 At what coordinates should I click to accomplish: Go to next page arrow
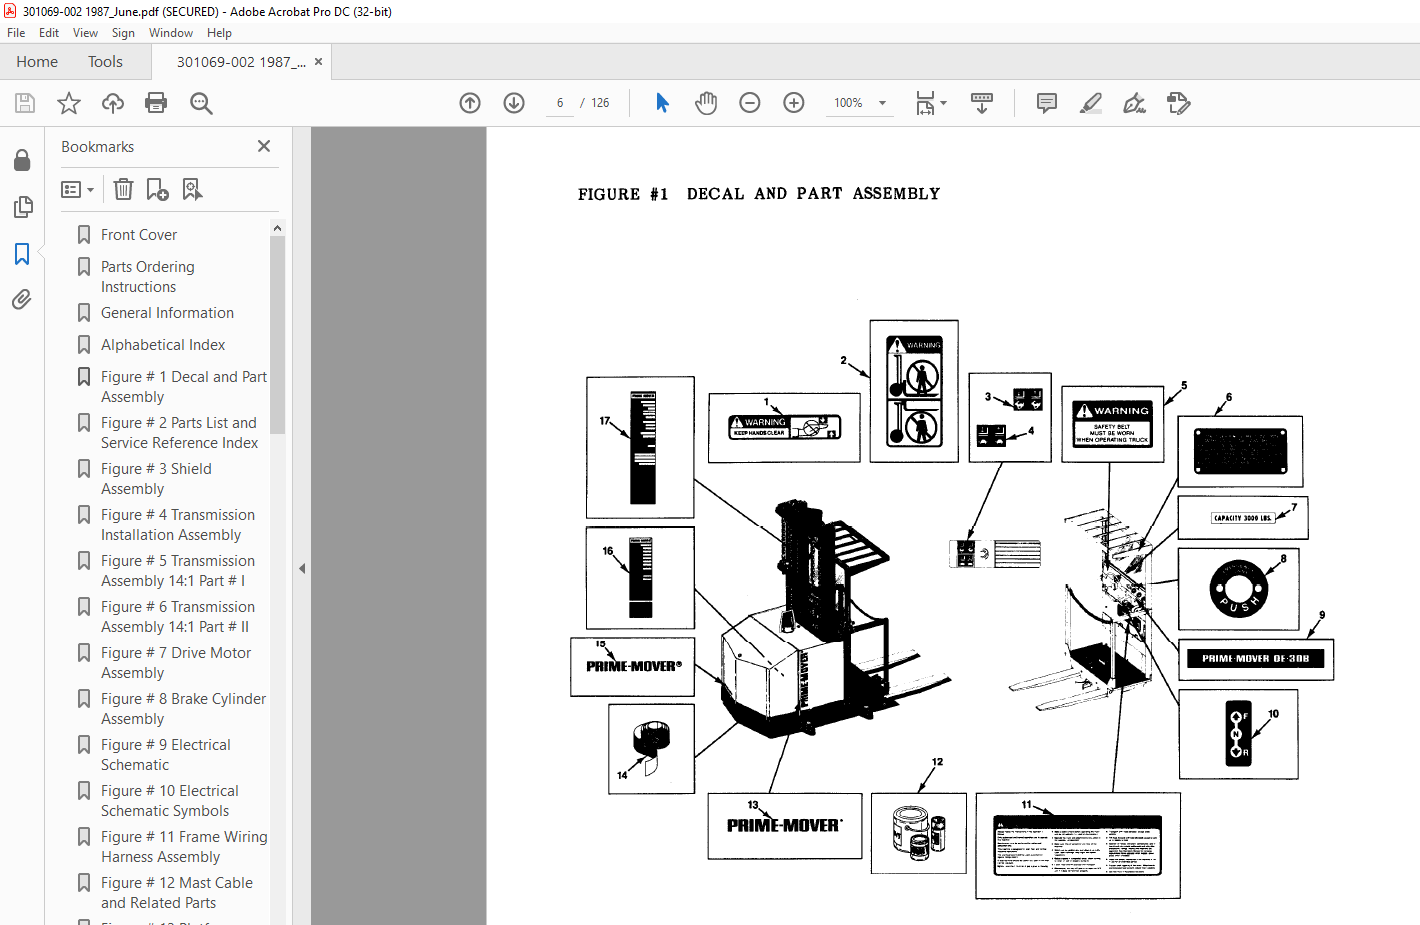coord(514,103)
